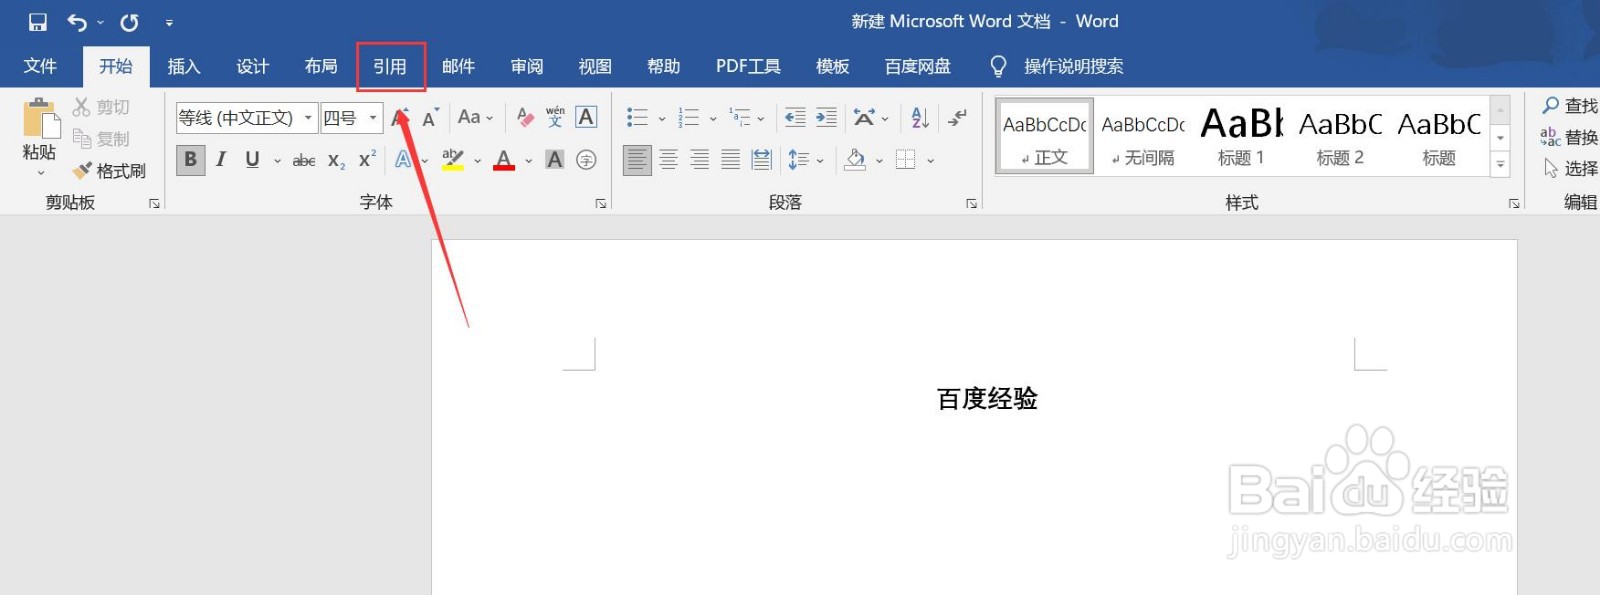Click the 操作说明搜索 search box
Viewport: 1600px width, 595px height.
click(1073, 66)
